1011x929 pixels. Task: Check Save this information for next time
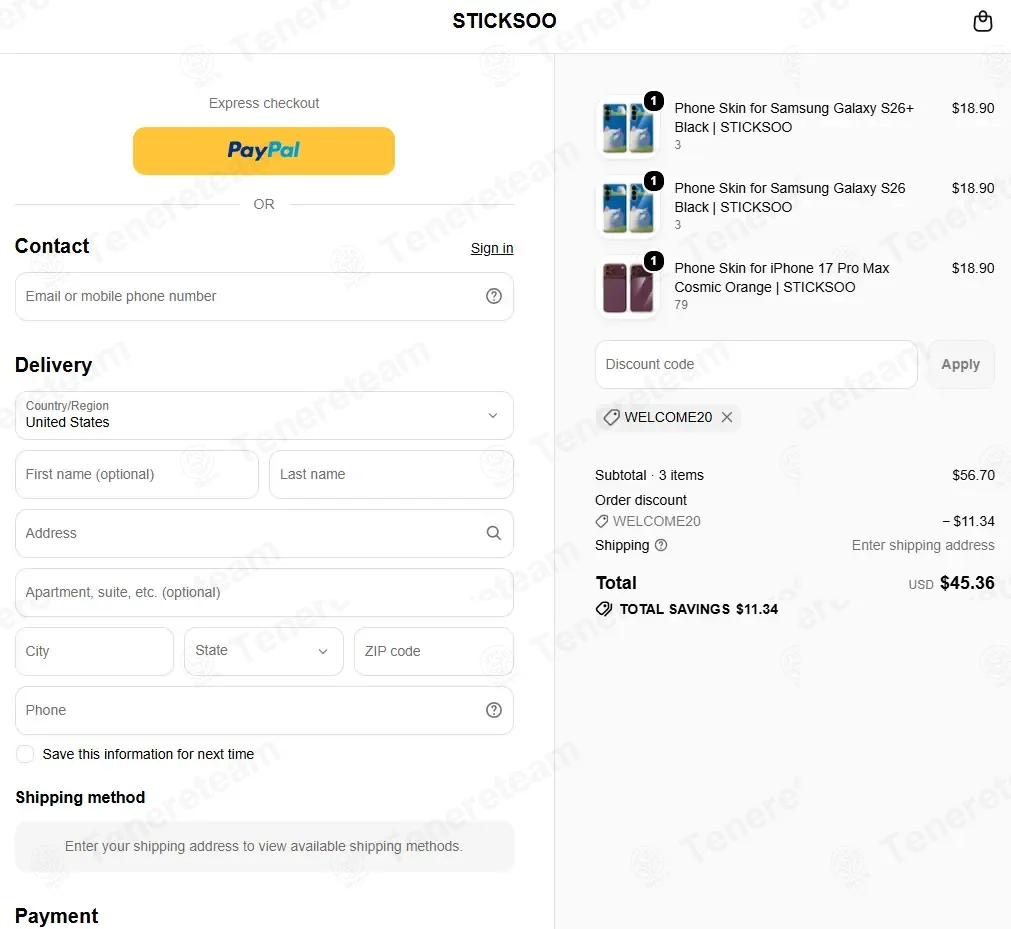(x=25, y=754)
